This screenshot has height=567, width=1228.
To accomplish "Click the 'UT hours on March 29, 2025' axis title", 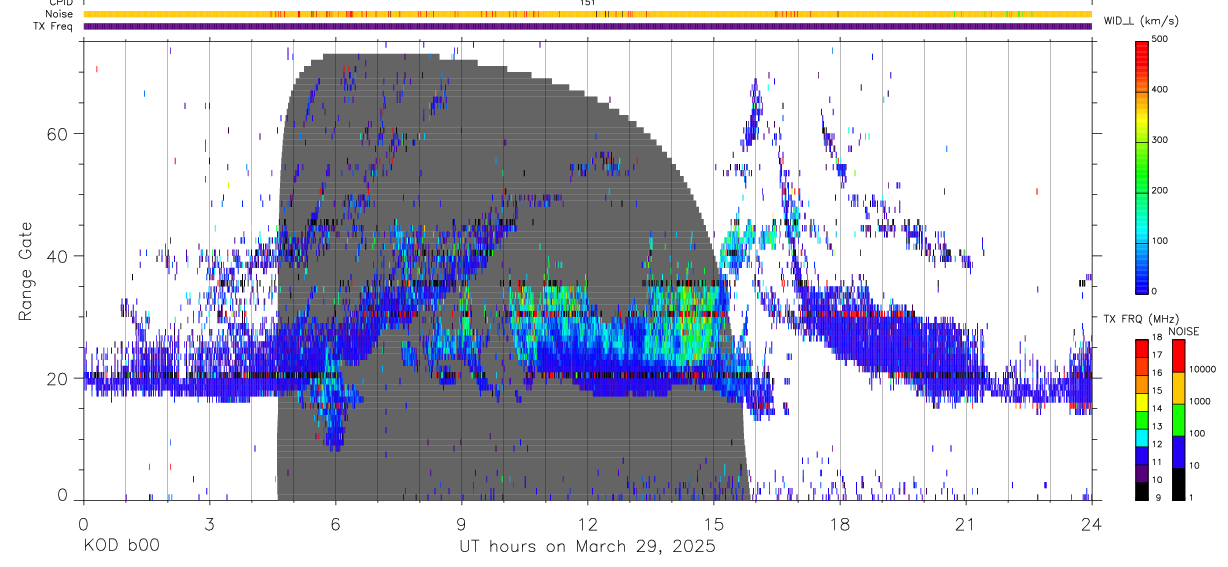I will [587, 546].
